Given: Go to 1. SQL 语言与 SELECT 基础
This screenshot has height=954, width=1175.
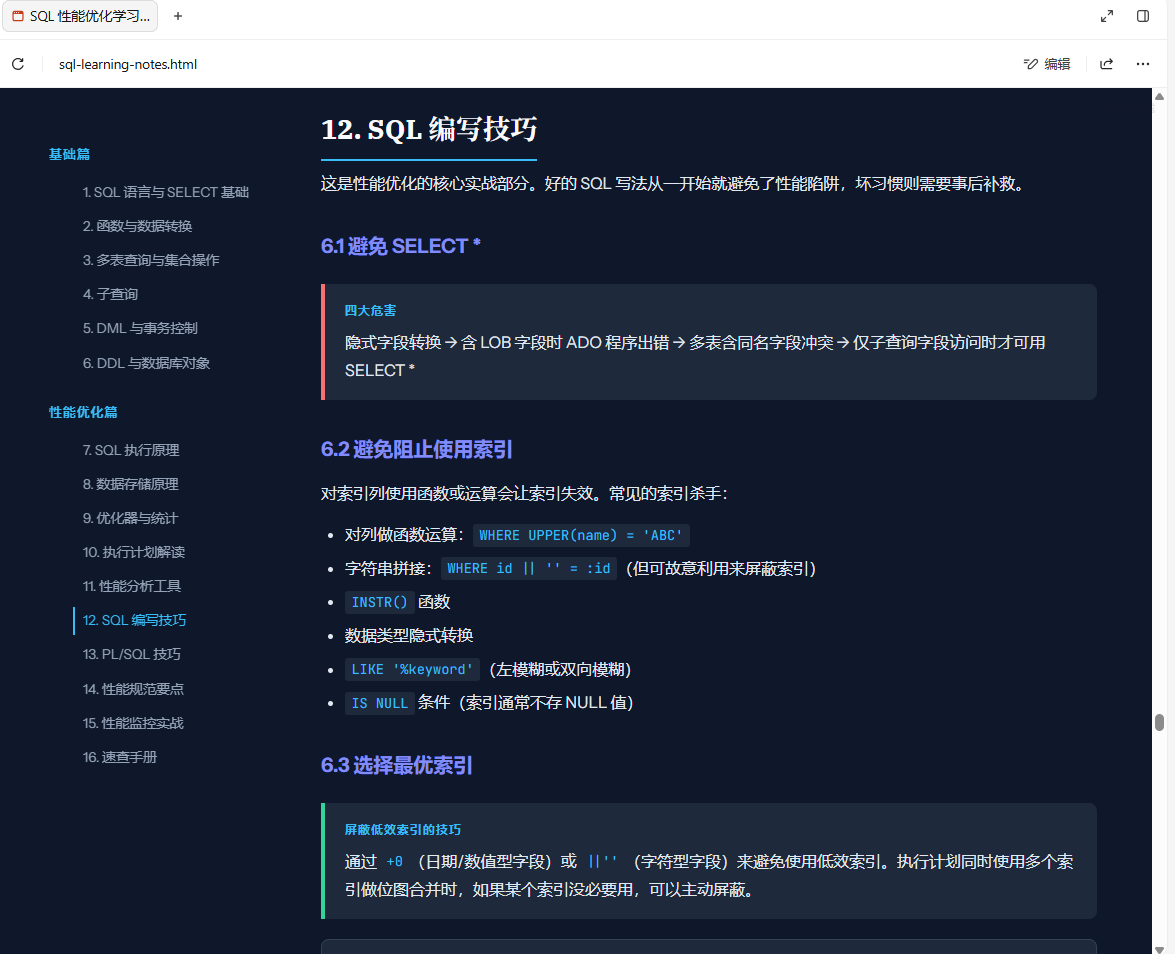Looking at the screenshot, I should coord(166,193).
